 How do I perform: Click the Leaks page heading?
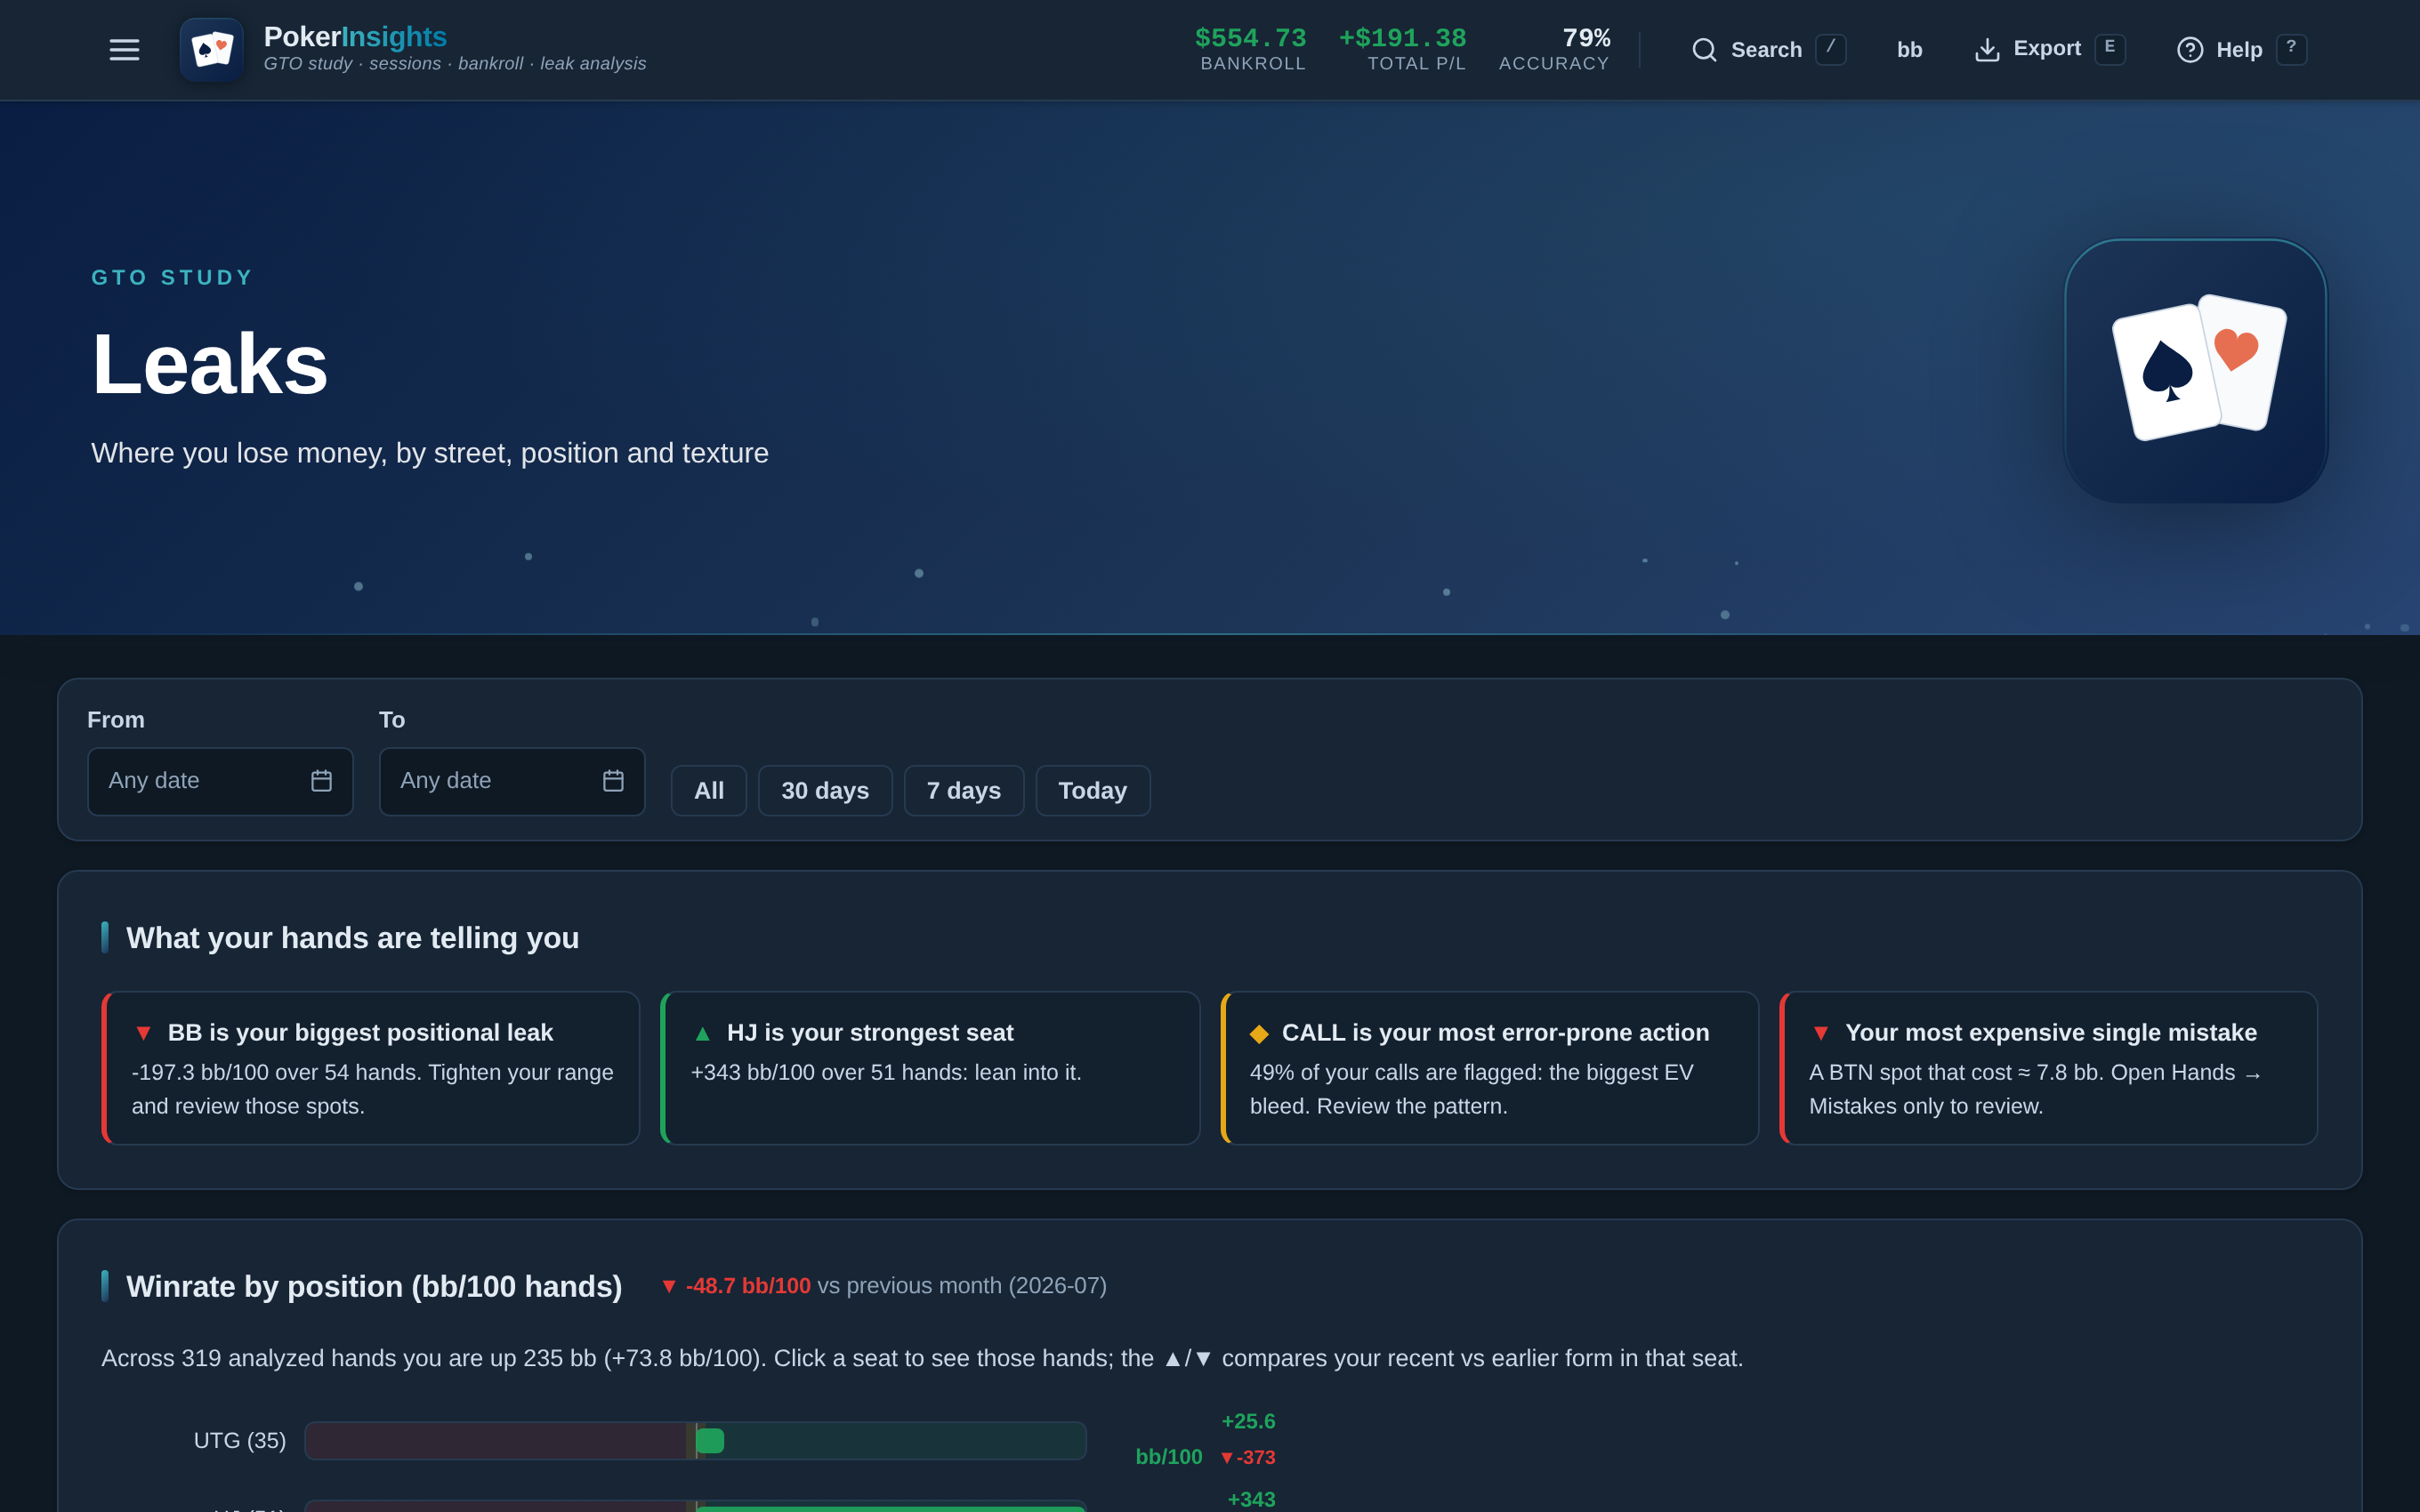click(x=210, y=365)
